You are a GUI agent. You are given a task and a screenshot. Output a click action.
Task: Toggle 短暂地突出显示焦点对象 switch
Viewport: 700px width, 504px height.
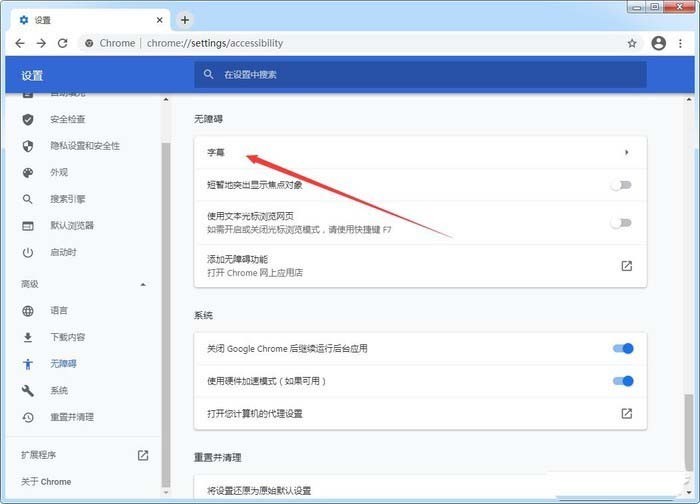click(x=622, y=185)
